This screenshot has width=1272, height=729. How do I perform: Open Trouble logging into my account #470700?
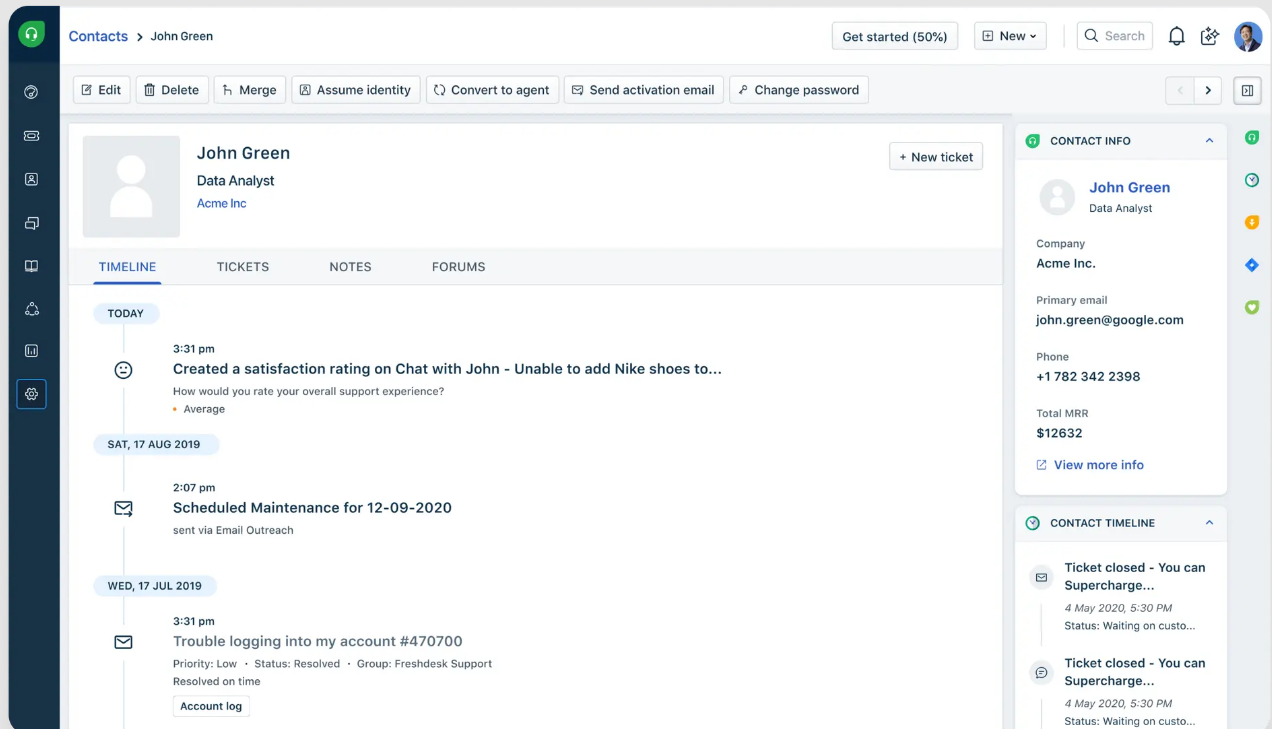318,641
